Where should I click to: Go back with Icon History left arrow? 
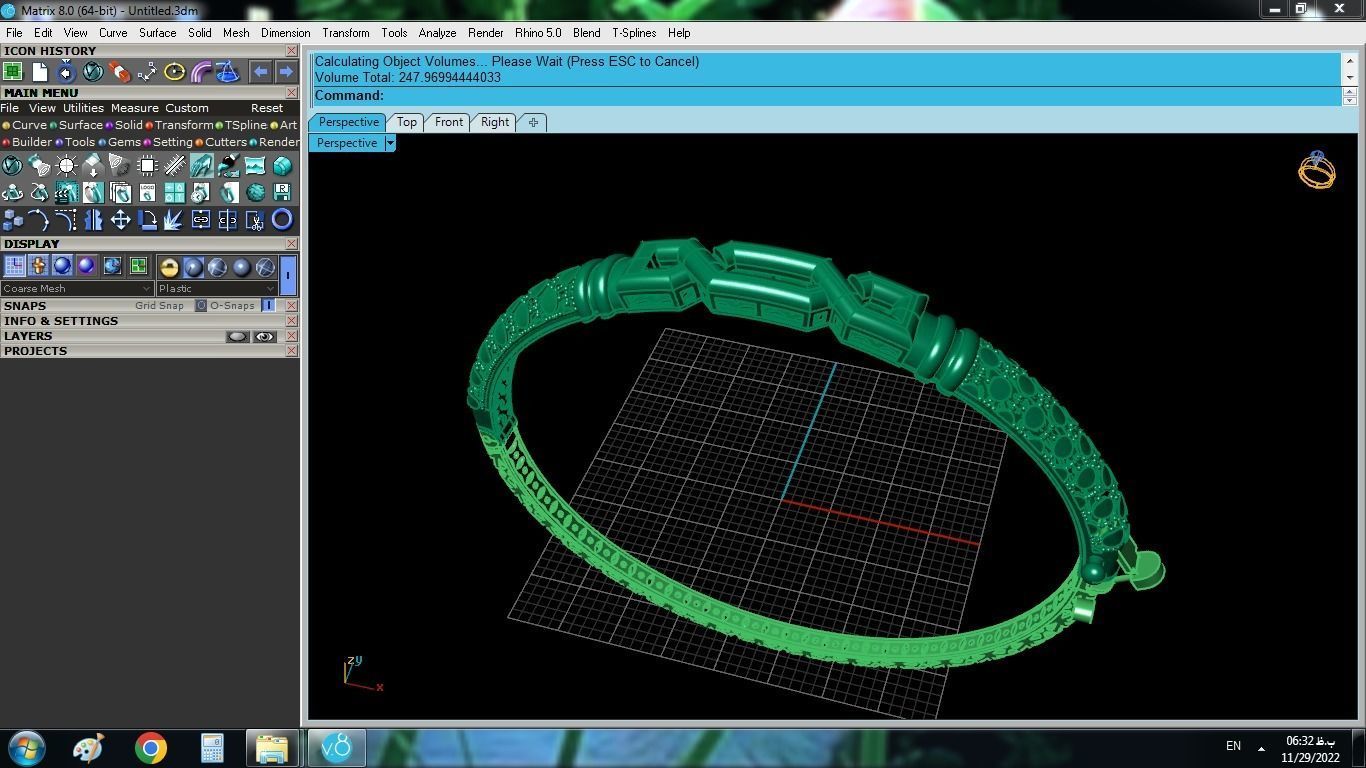[x=260, y=72]
